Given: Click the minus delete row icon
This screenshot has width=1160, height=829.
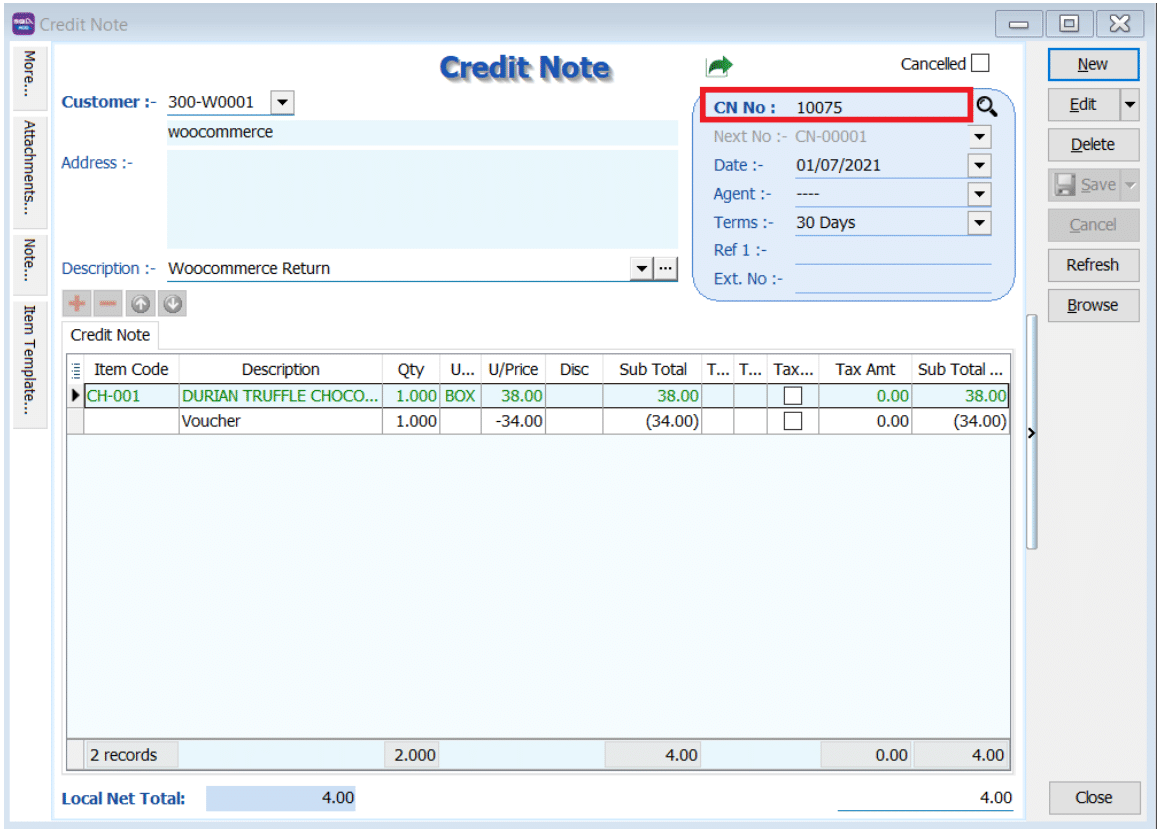Looking at the screenshot, I should [108, 304].
